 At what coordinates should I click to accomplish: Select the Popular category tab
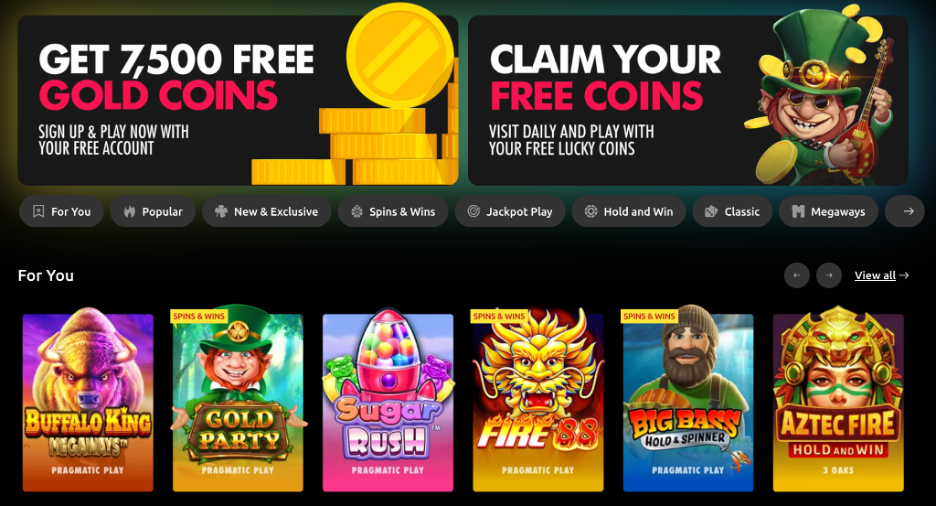pos(153,211)
